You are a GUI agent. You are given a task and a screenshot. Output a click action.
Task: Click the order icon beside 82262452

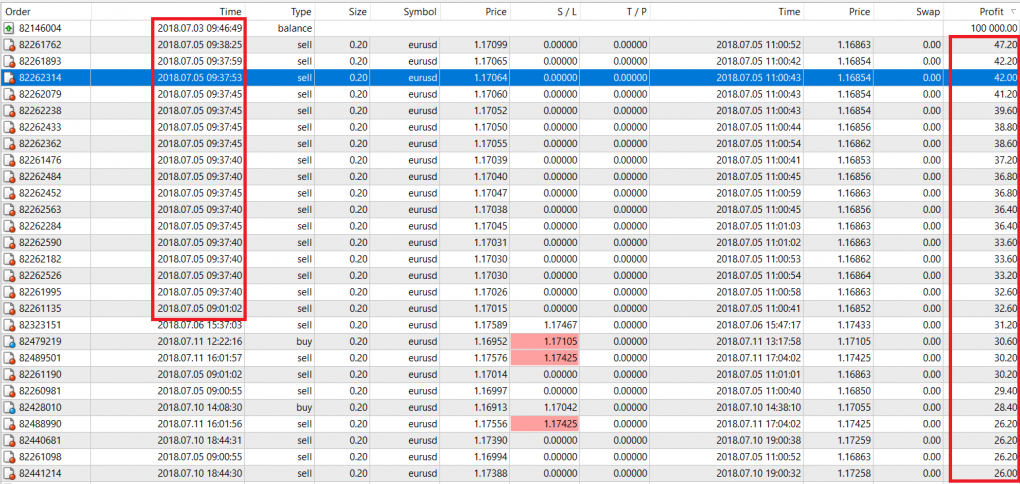(x=8, y=193)
